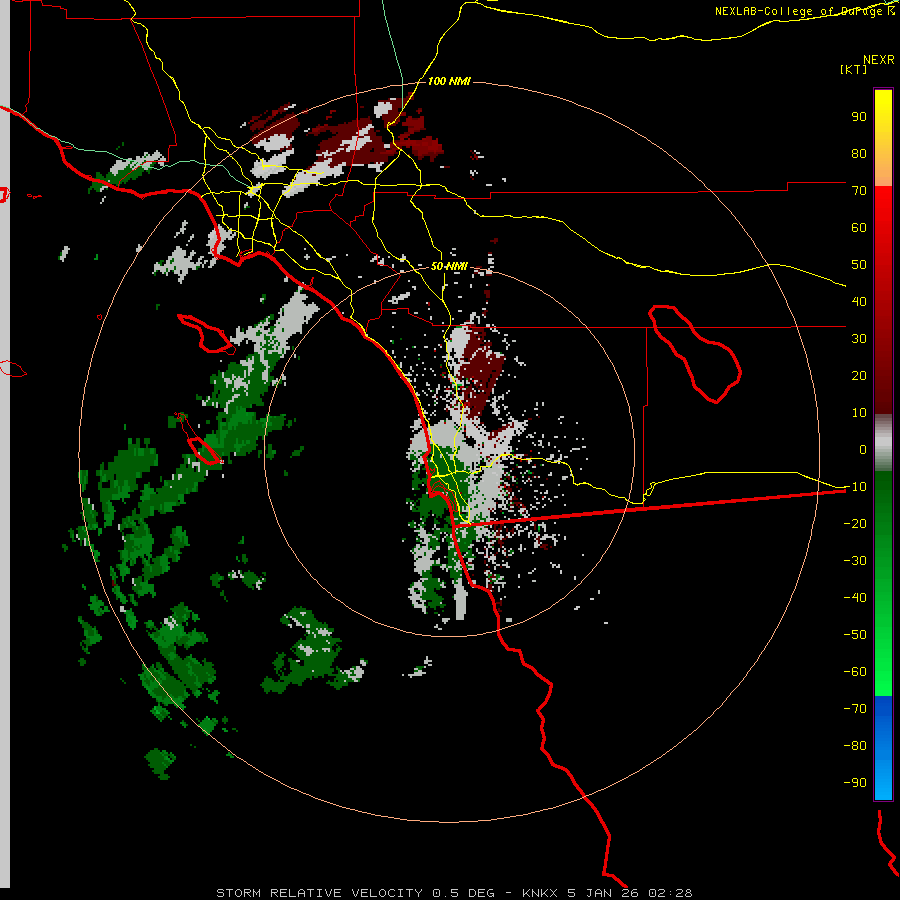Click the [KT] units label
Viewport: 900px width, 900px height.
point(854,69)
